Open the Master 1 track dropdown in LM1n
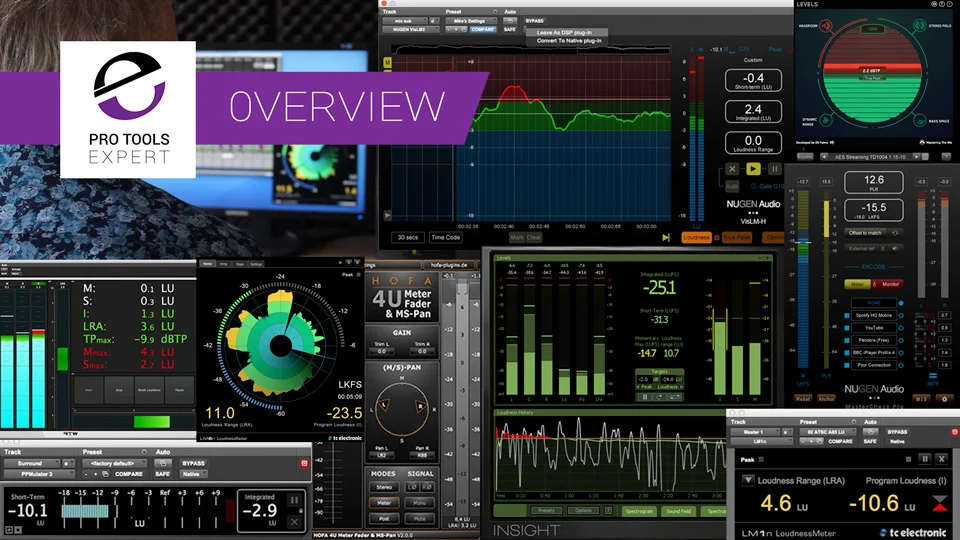This screenshot has width=960, height=540. (757, 432)
